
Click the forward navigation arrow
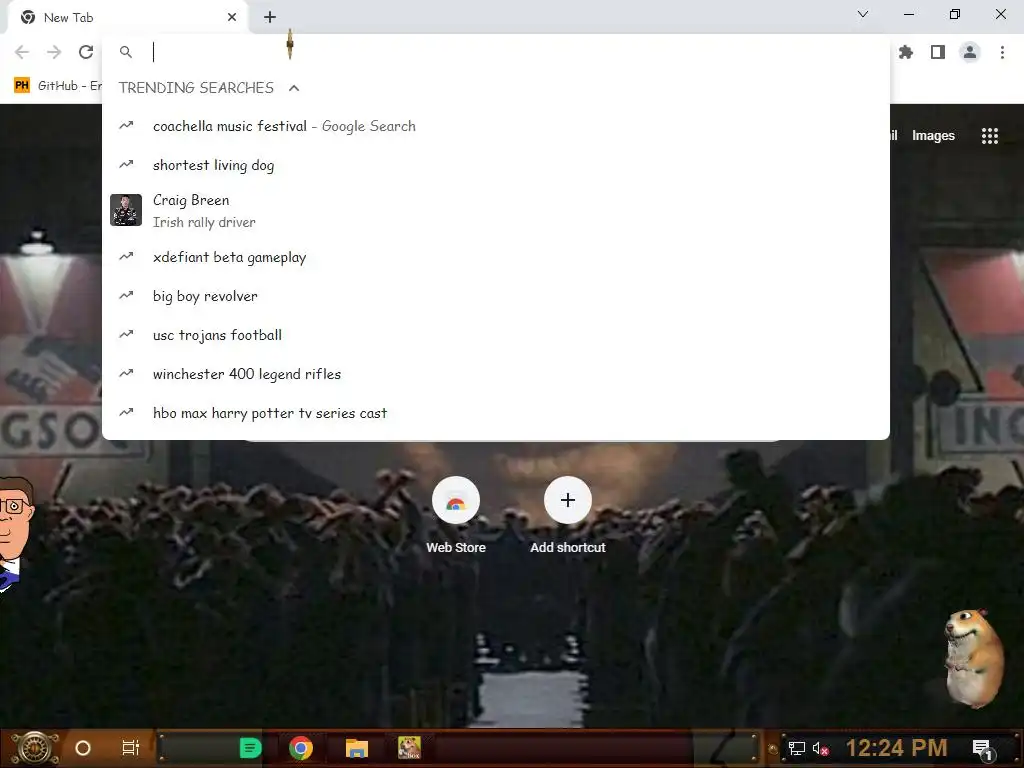54,52
